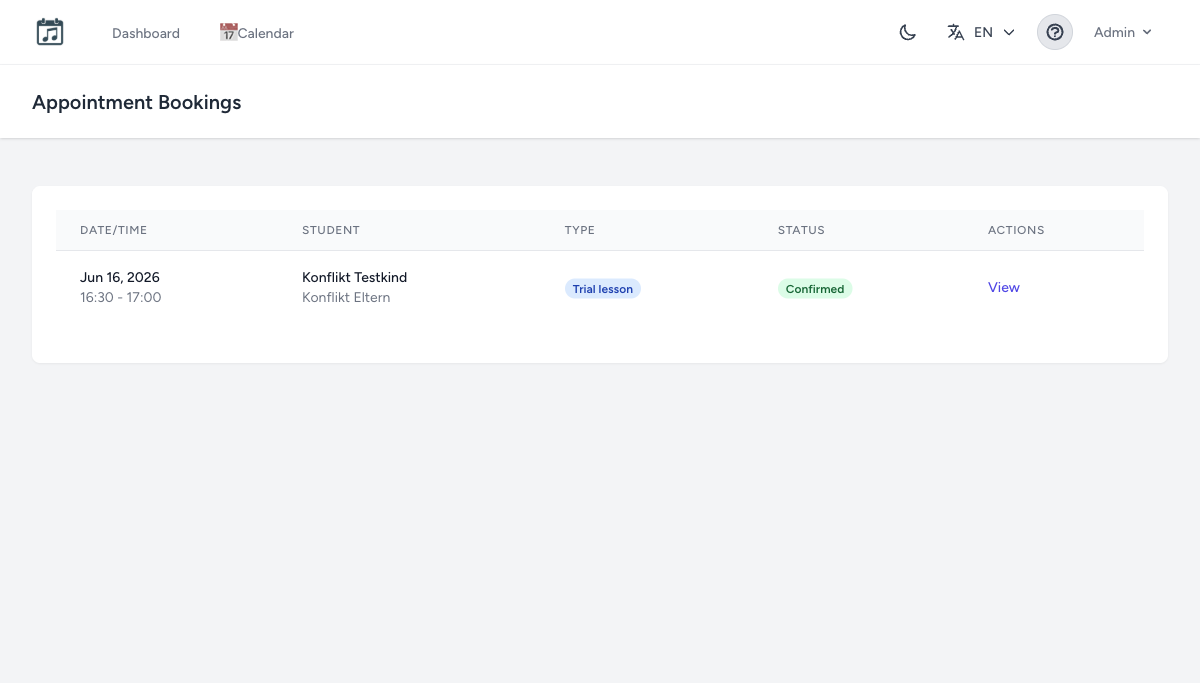This screenshot has width=1200, height=683.
Task: Click the STATUS column header
Action: pyautogui.click(x=802, y=230)
